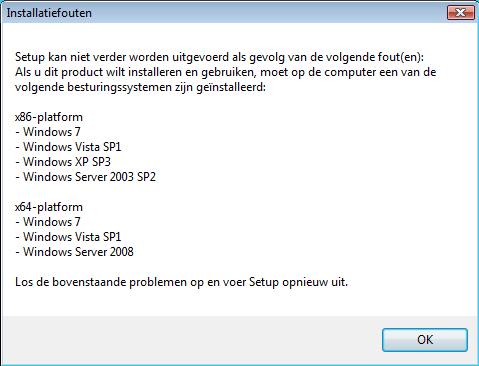Click the Windows Server 2003 SP2 entry
This screenshot has width=479, height=366.
coord(85,177)
